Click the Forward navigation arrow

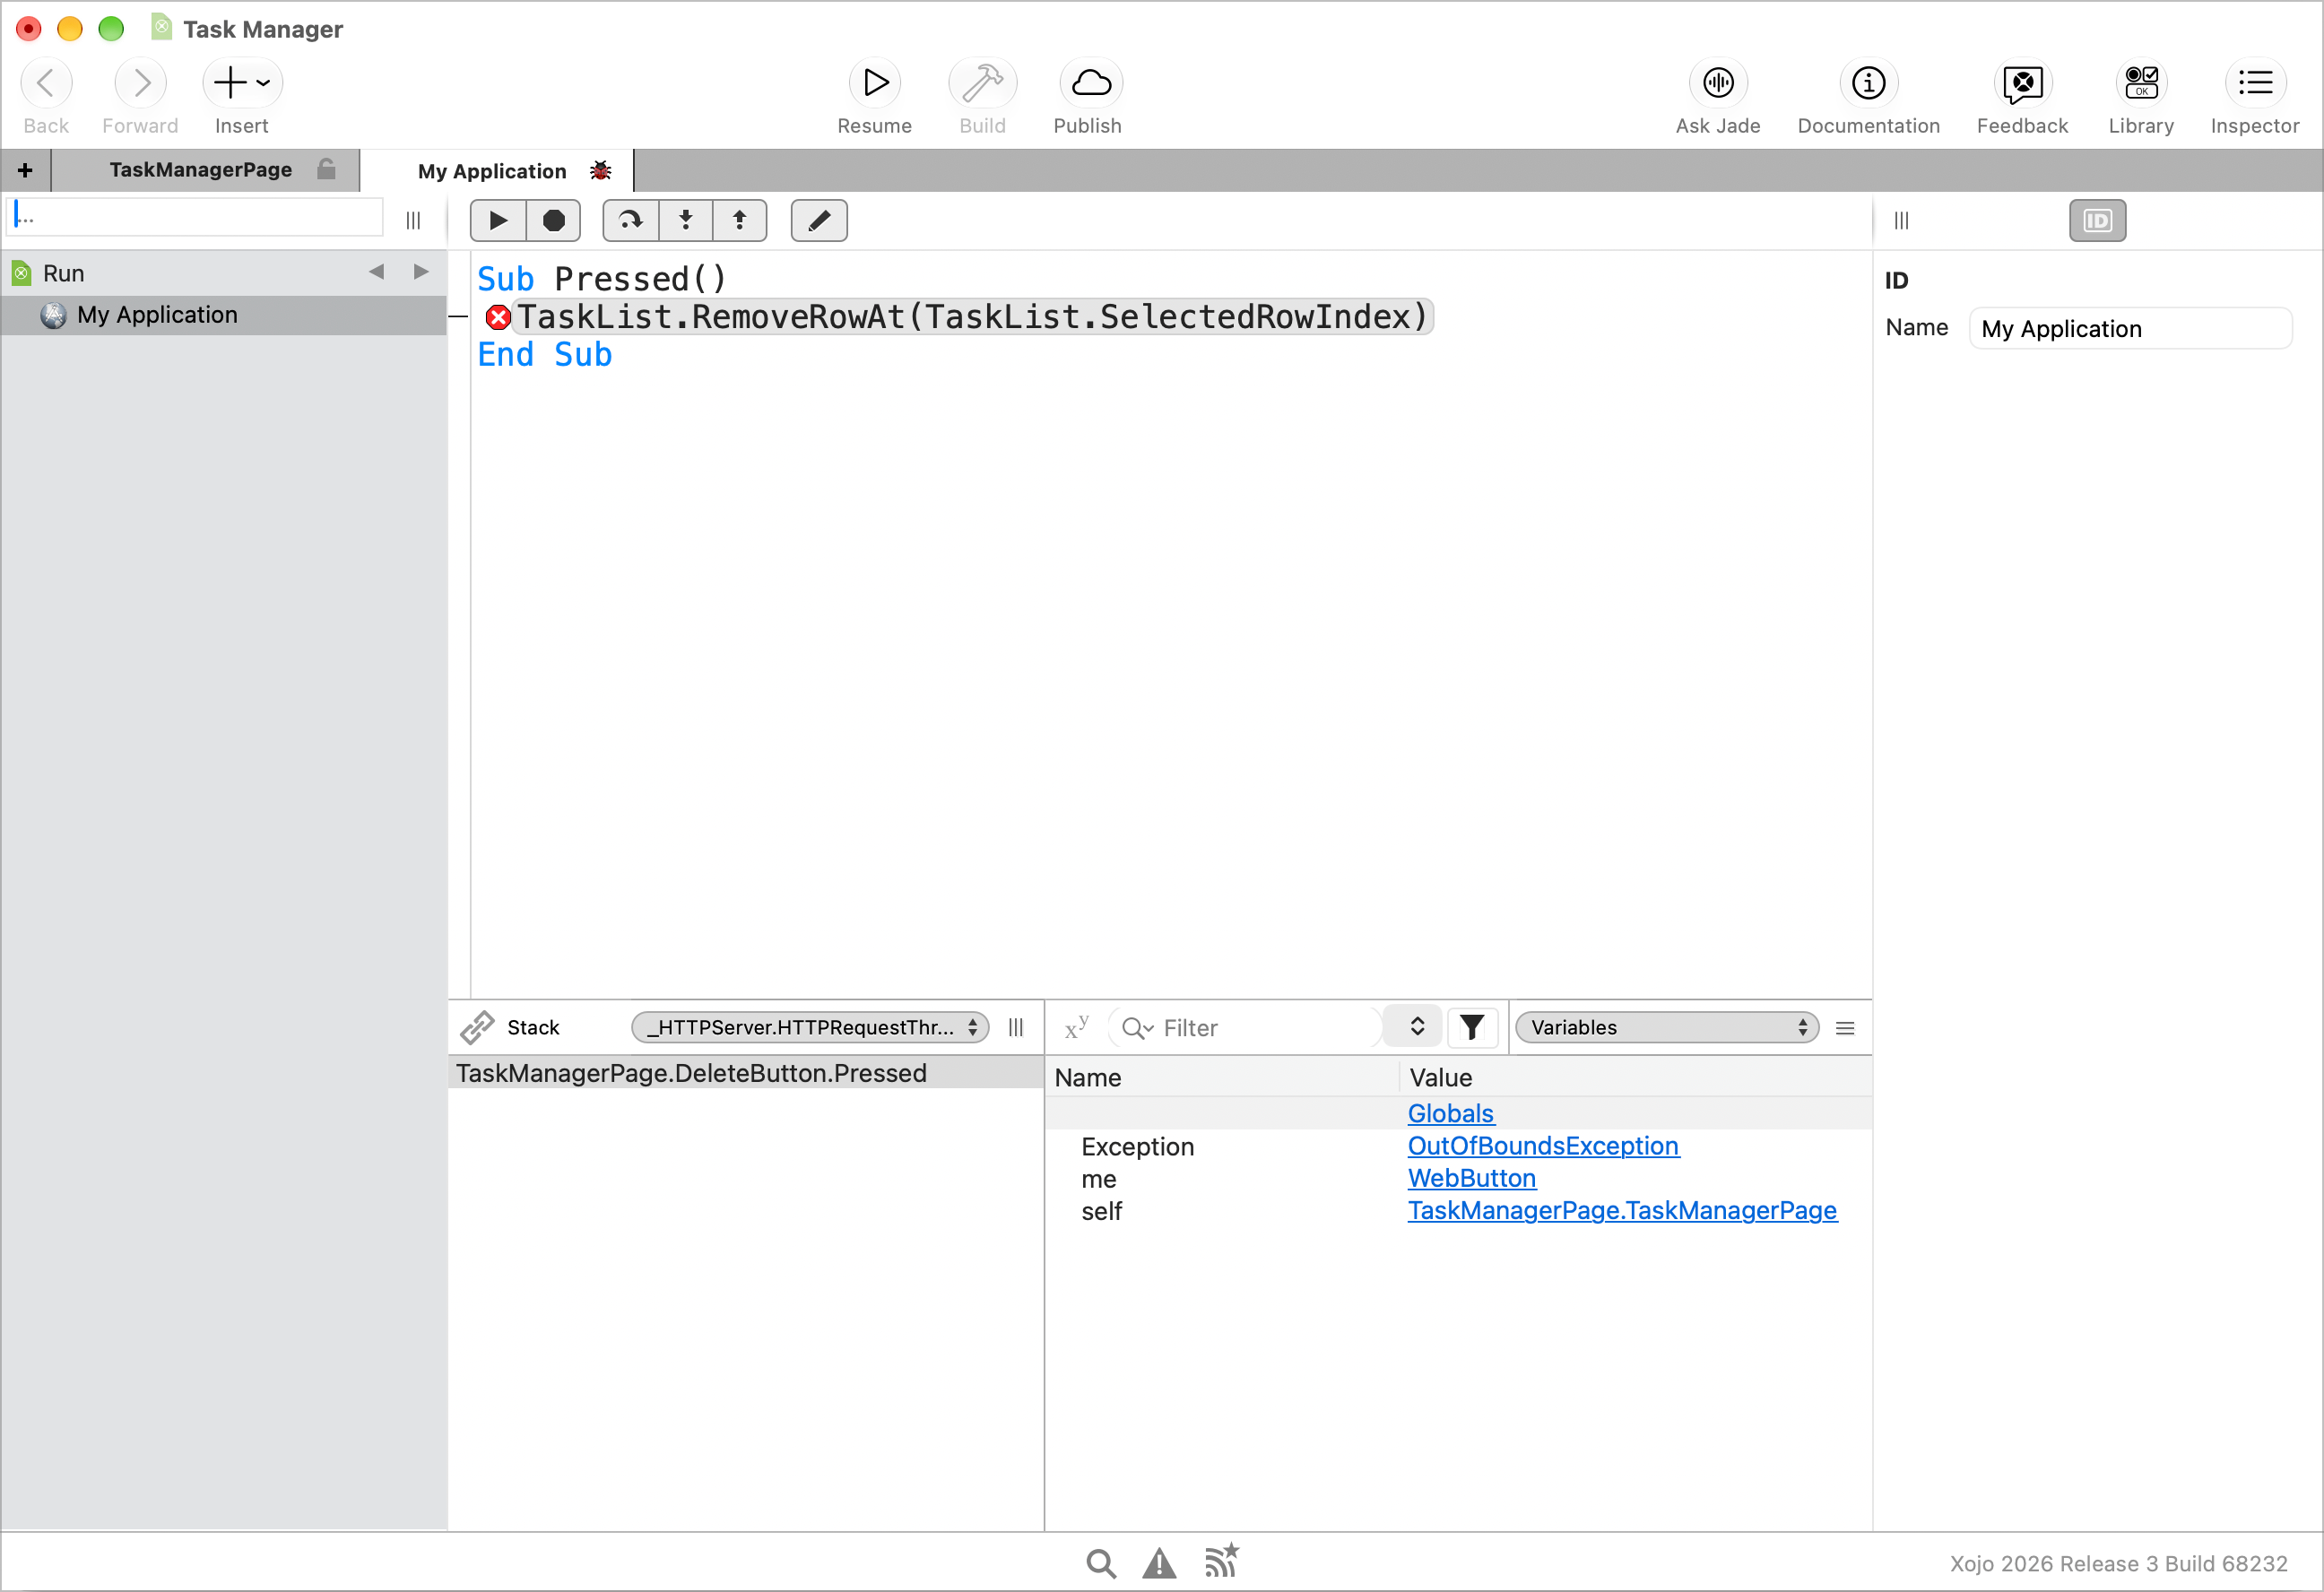tap(140, 83)
